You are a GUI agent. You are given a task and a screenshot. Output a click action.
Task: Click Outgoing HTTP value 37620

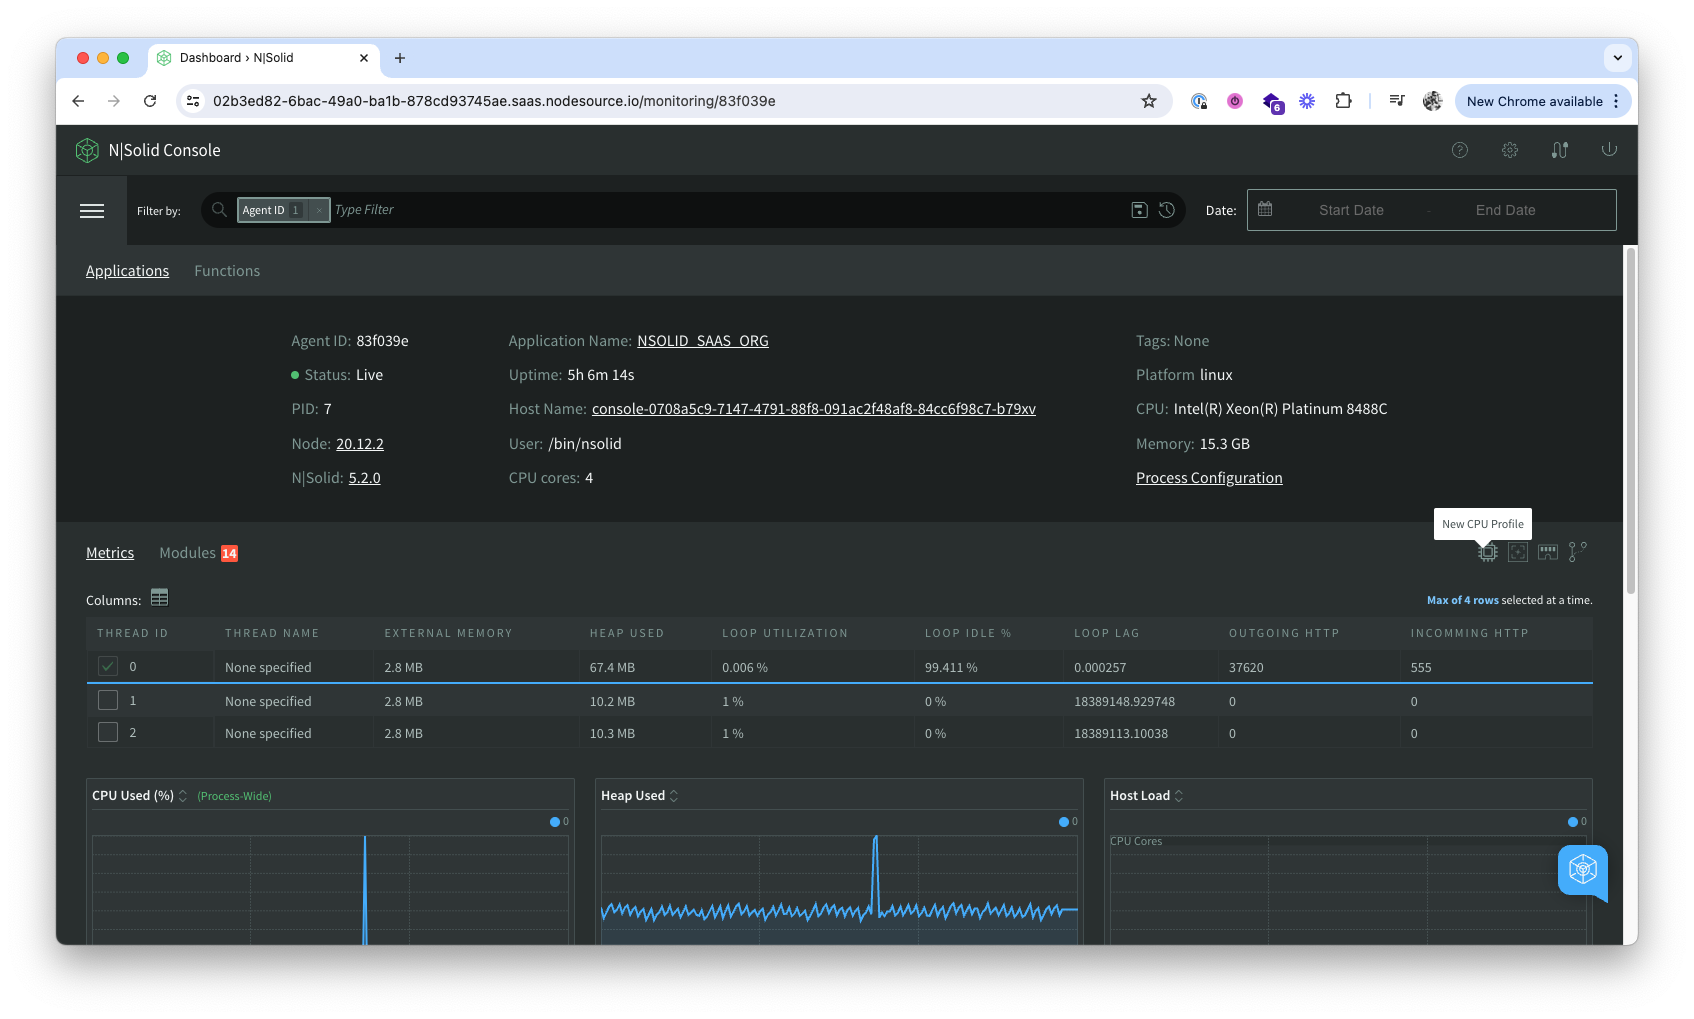coord(1246,667)
